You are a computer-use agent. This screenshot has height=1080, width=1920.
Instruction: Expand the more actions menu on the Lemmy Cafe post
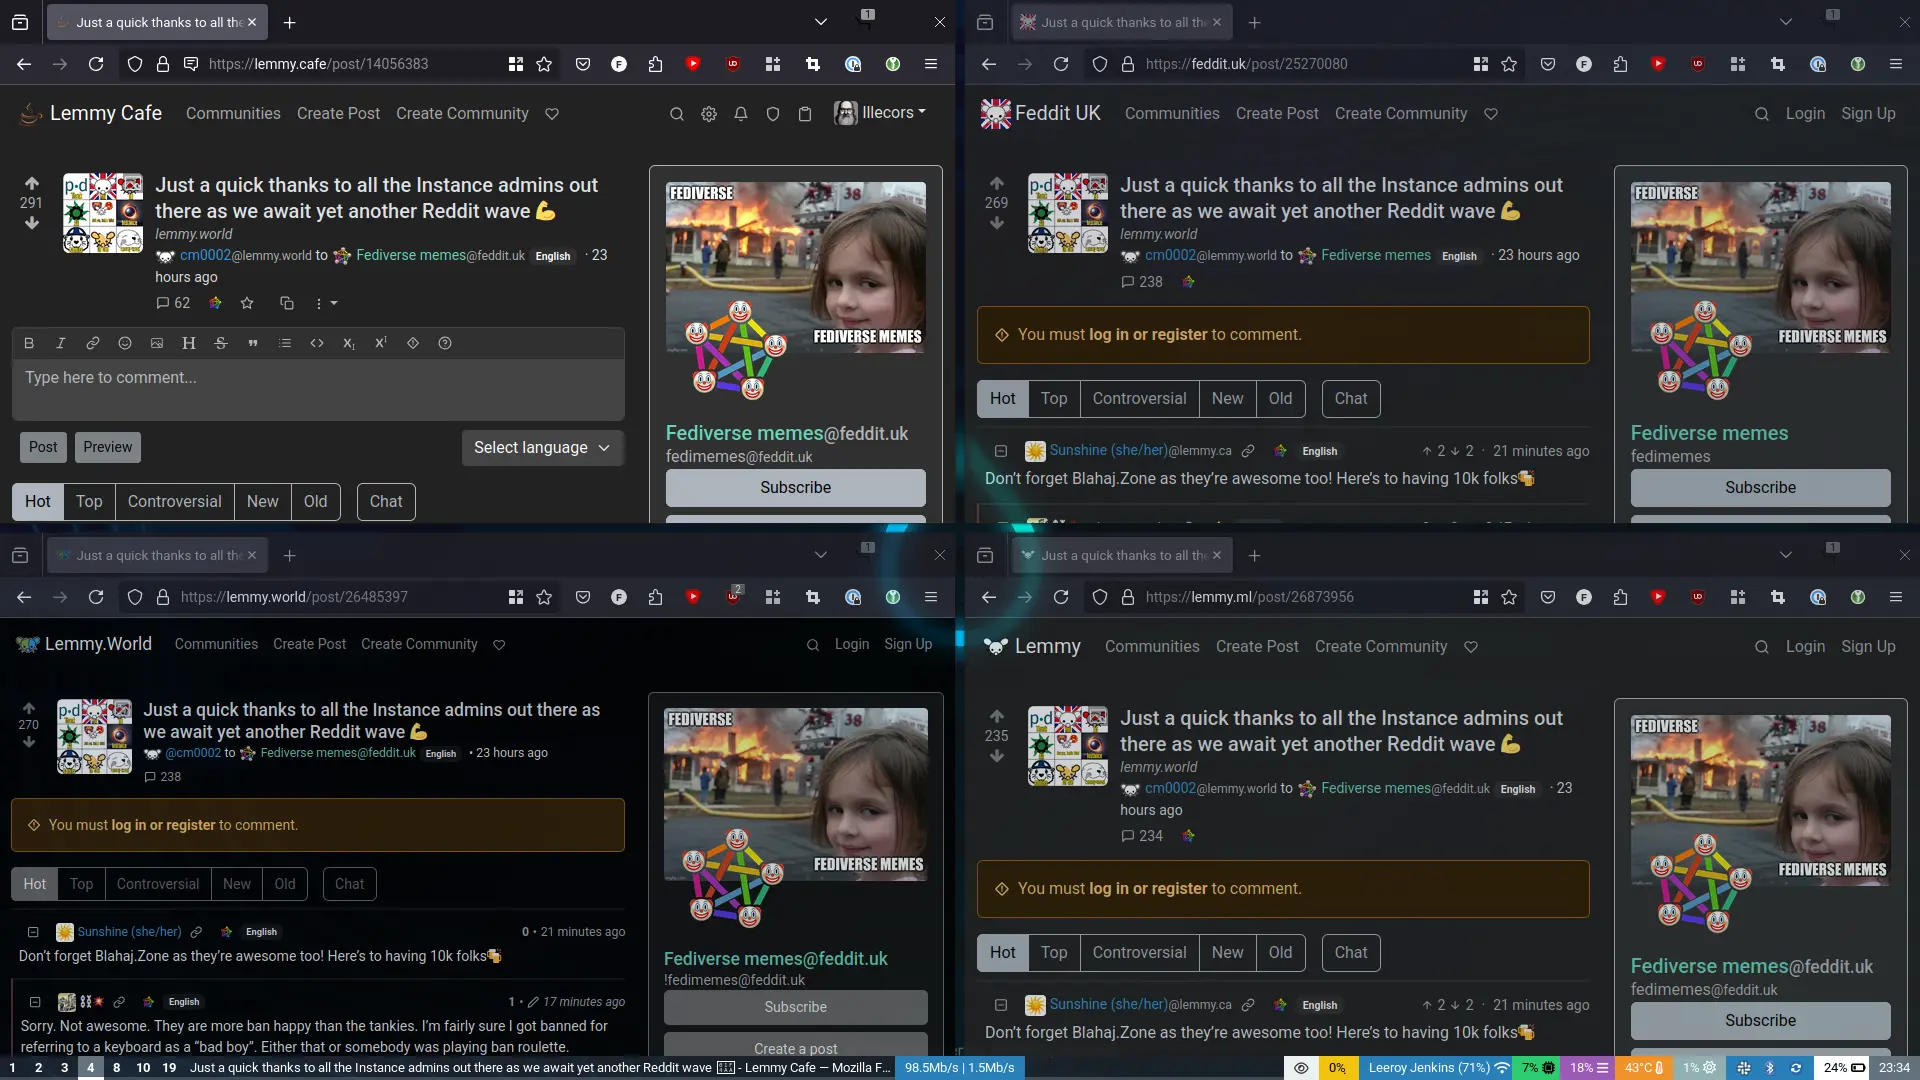326,303
